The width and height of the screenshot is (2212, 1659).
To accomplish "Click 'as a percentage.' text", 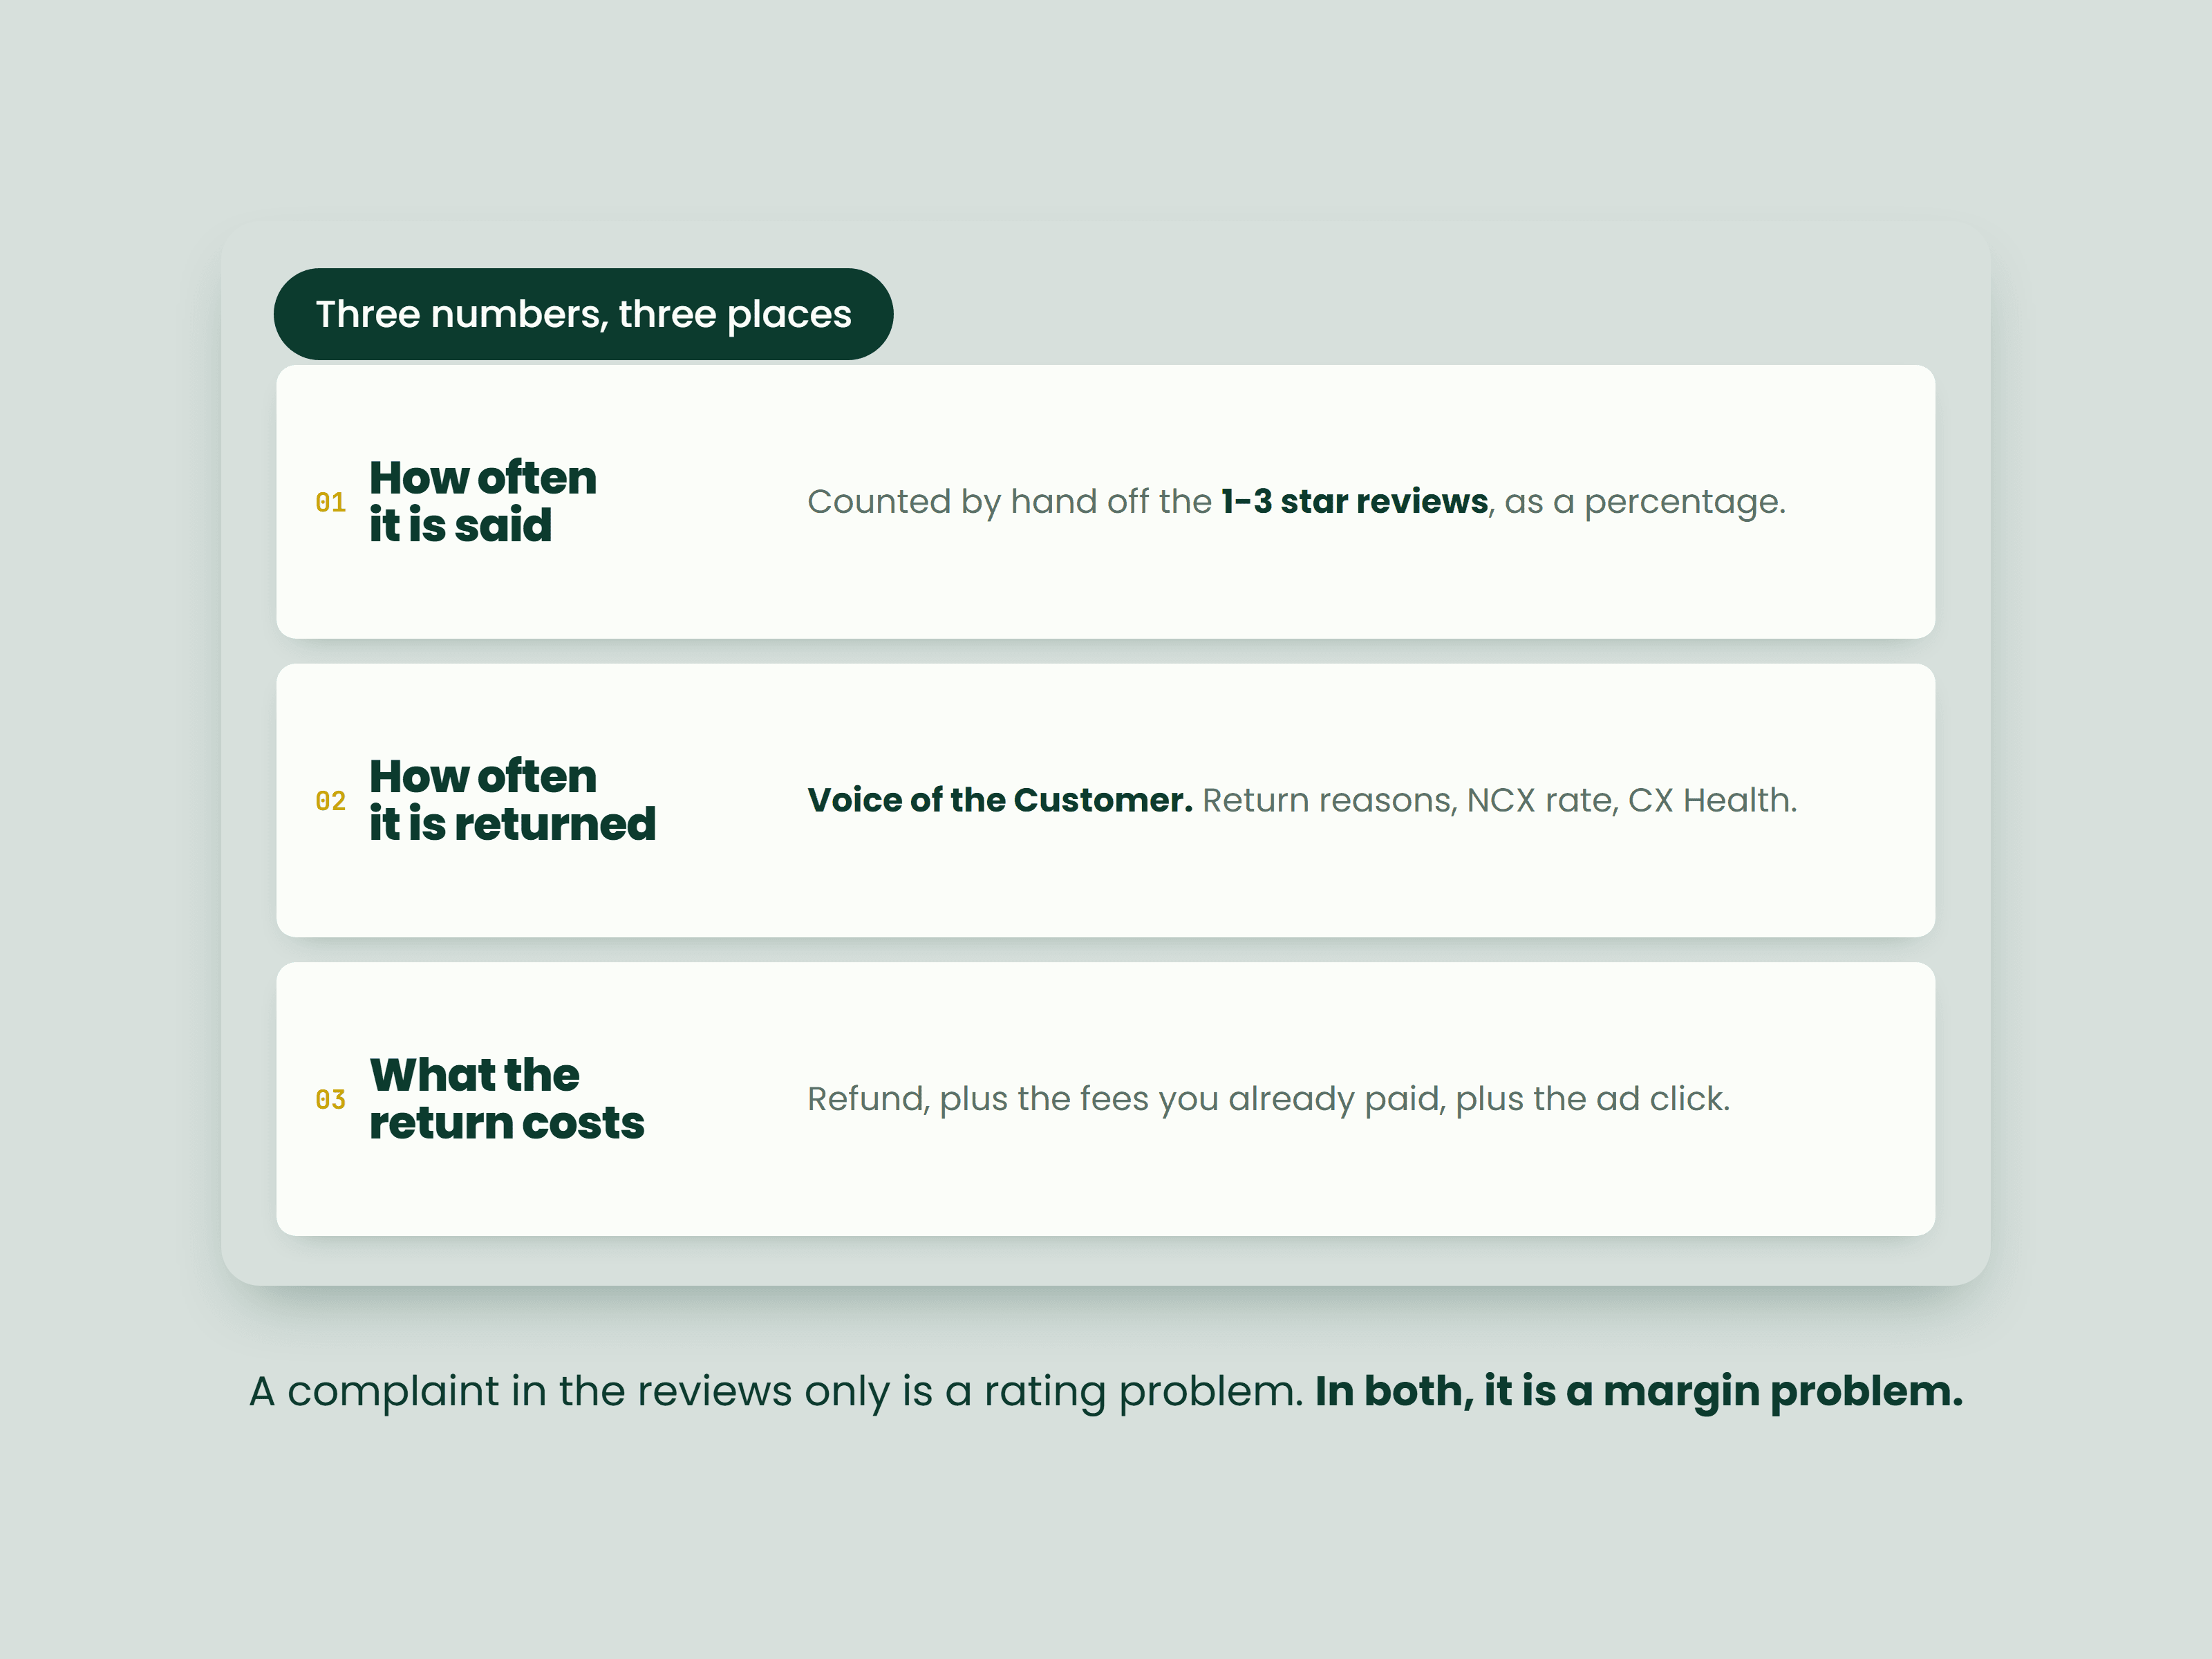I will click(1645, 502).
